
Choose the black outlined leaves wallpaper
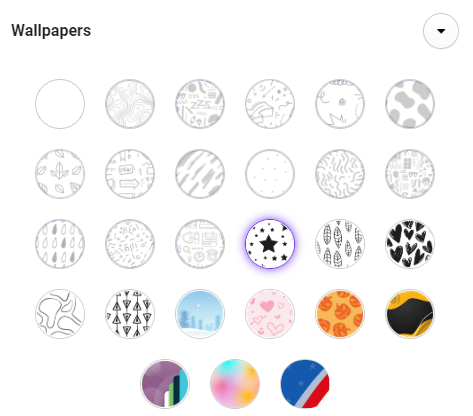point(340,244)
